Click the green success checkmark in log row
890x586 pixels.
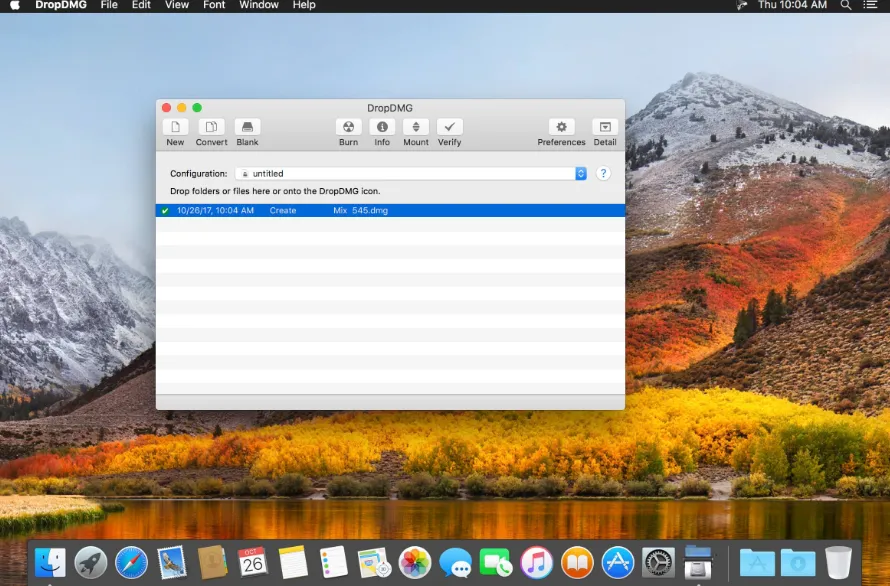tap(165, 211)
